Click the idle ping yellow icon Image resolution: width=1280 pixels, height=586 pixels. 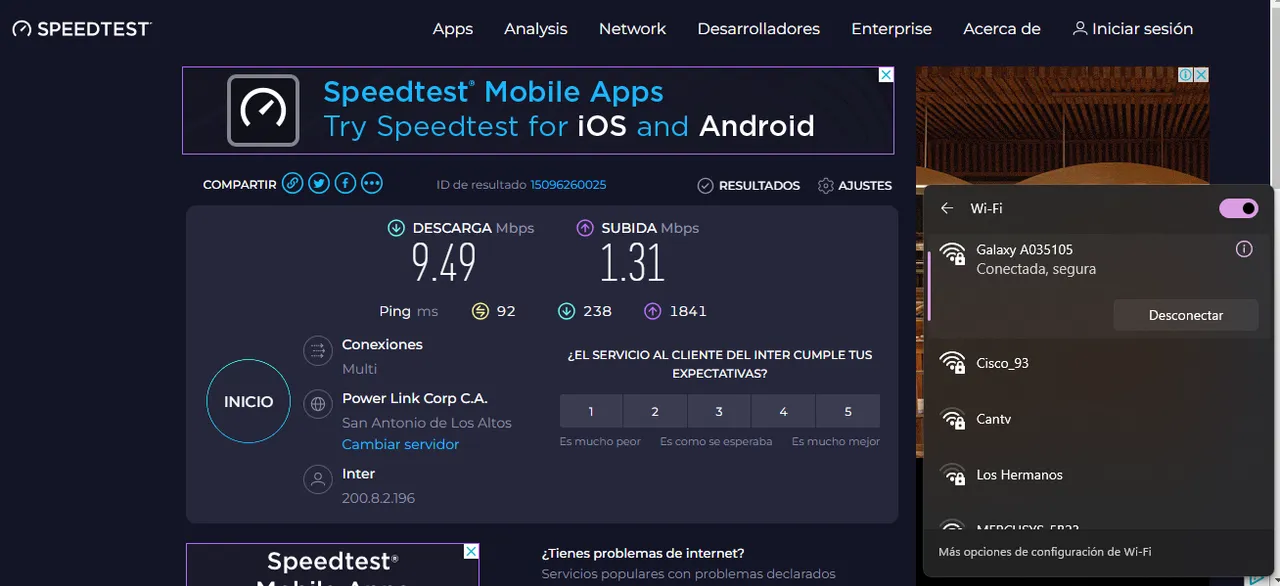480,311
